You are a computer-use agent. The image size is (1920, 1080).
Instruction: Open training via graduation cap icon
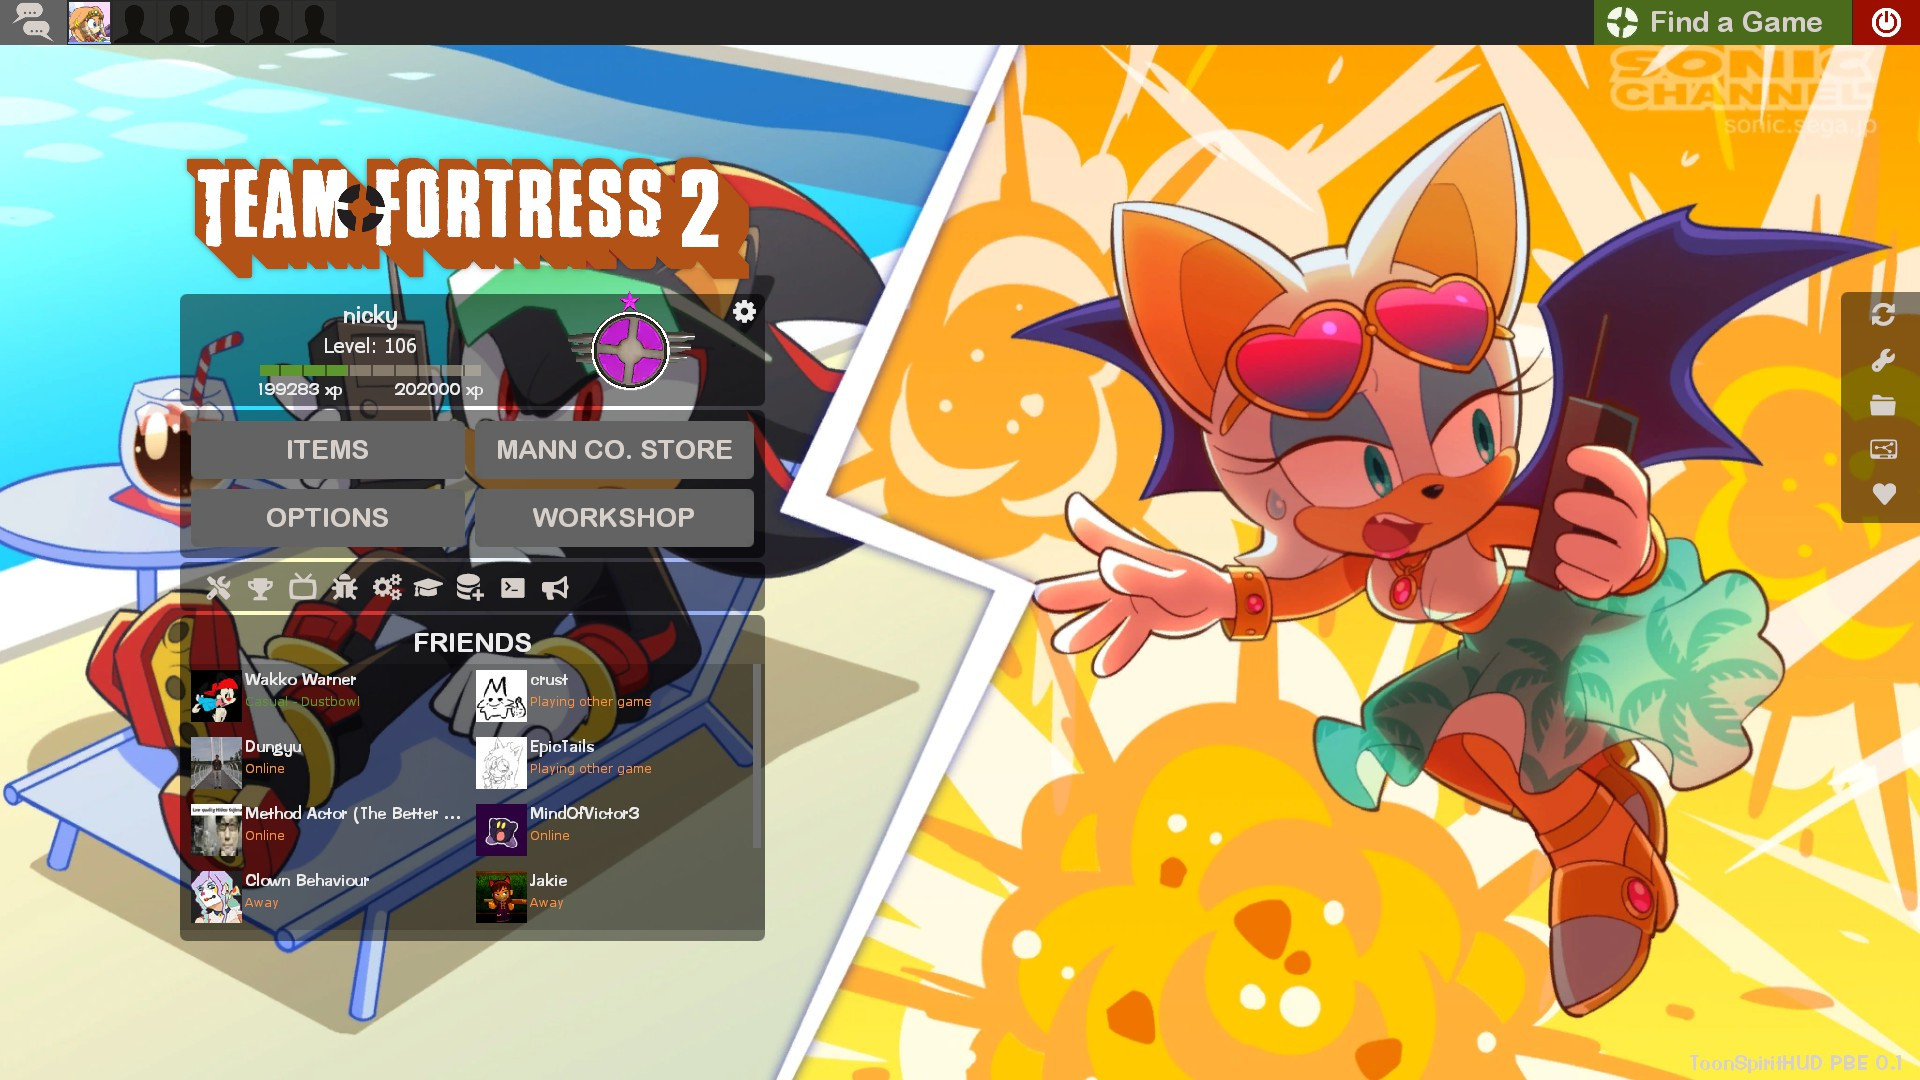tap(428, 588)
